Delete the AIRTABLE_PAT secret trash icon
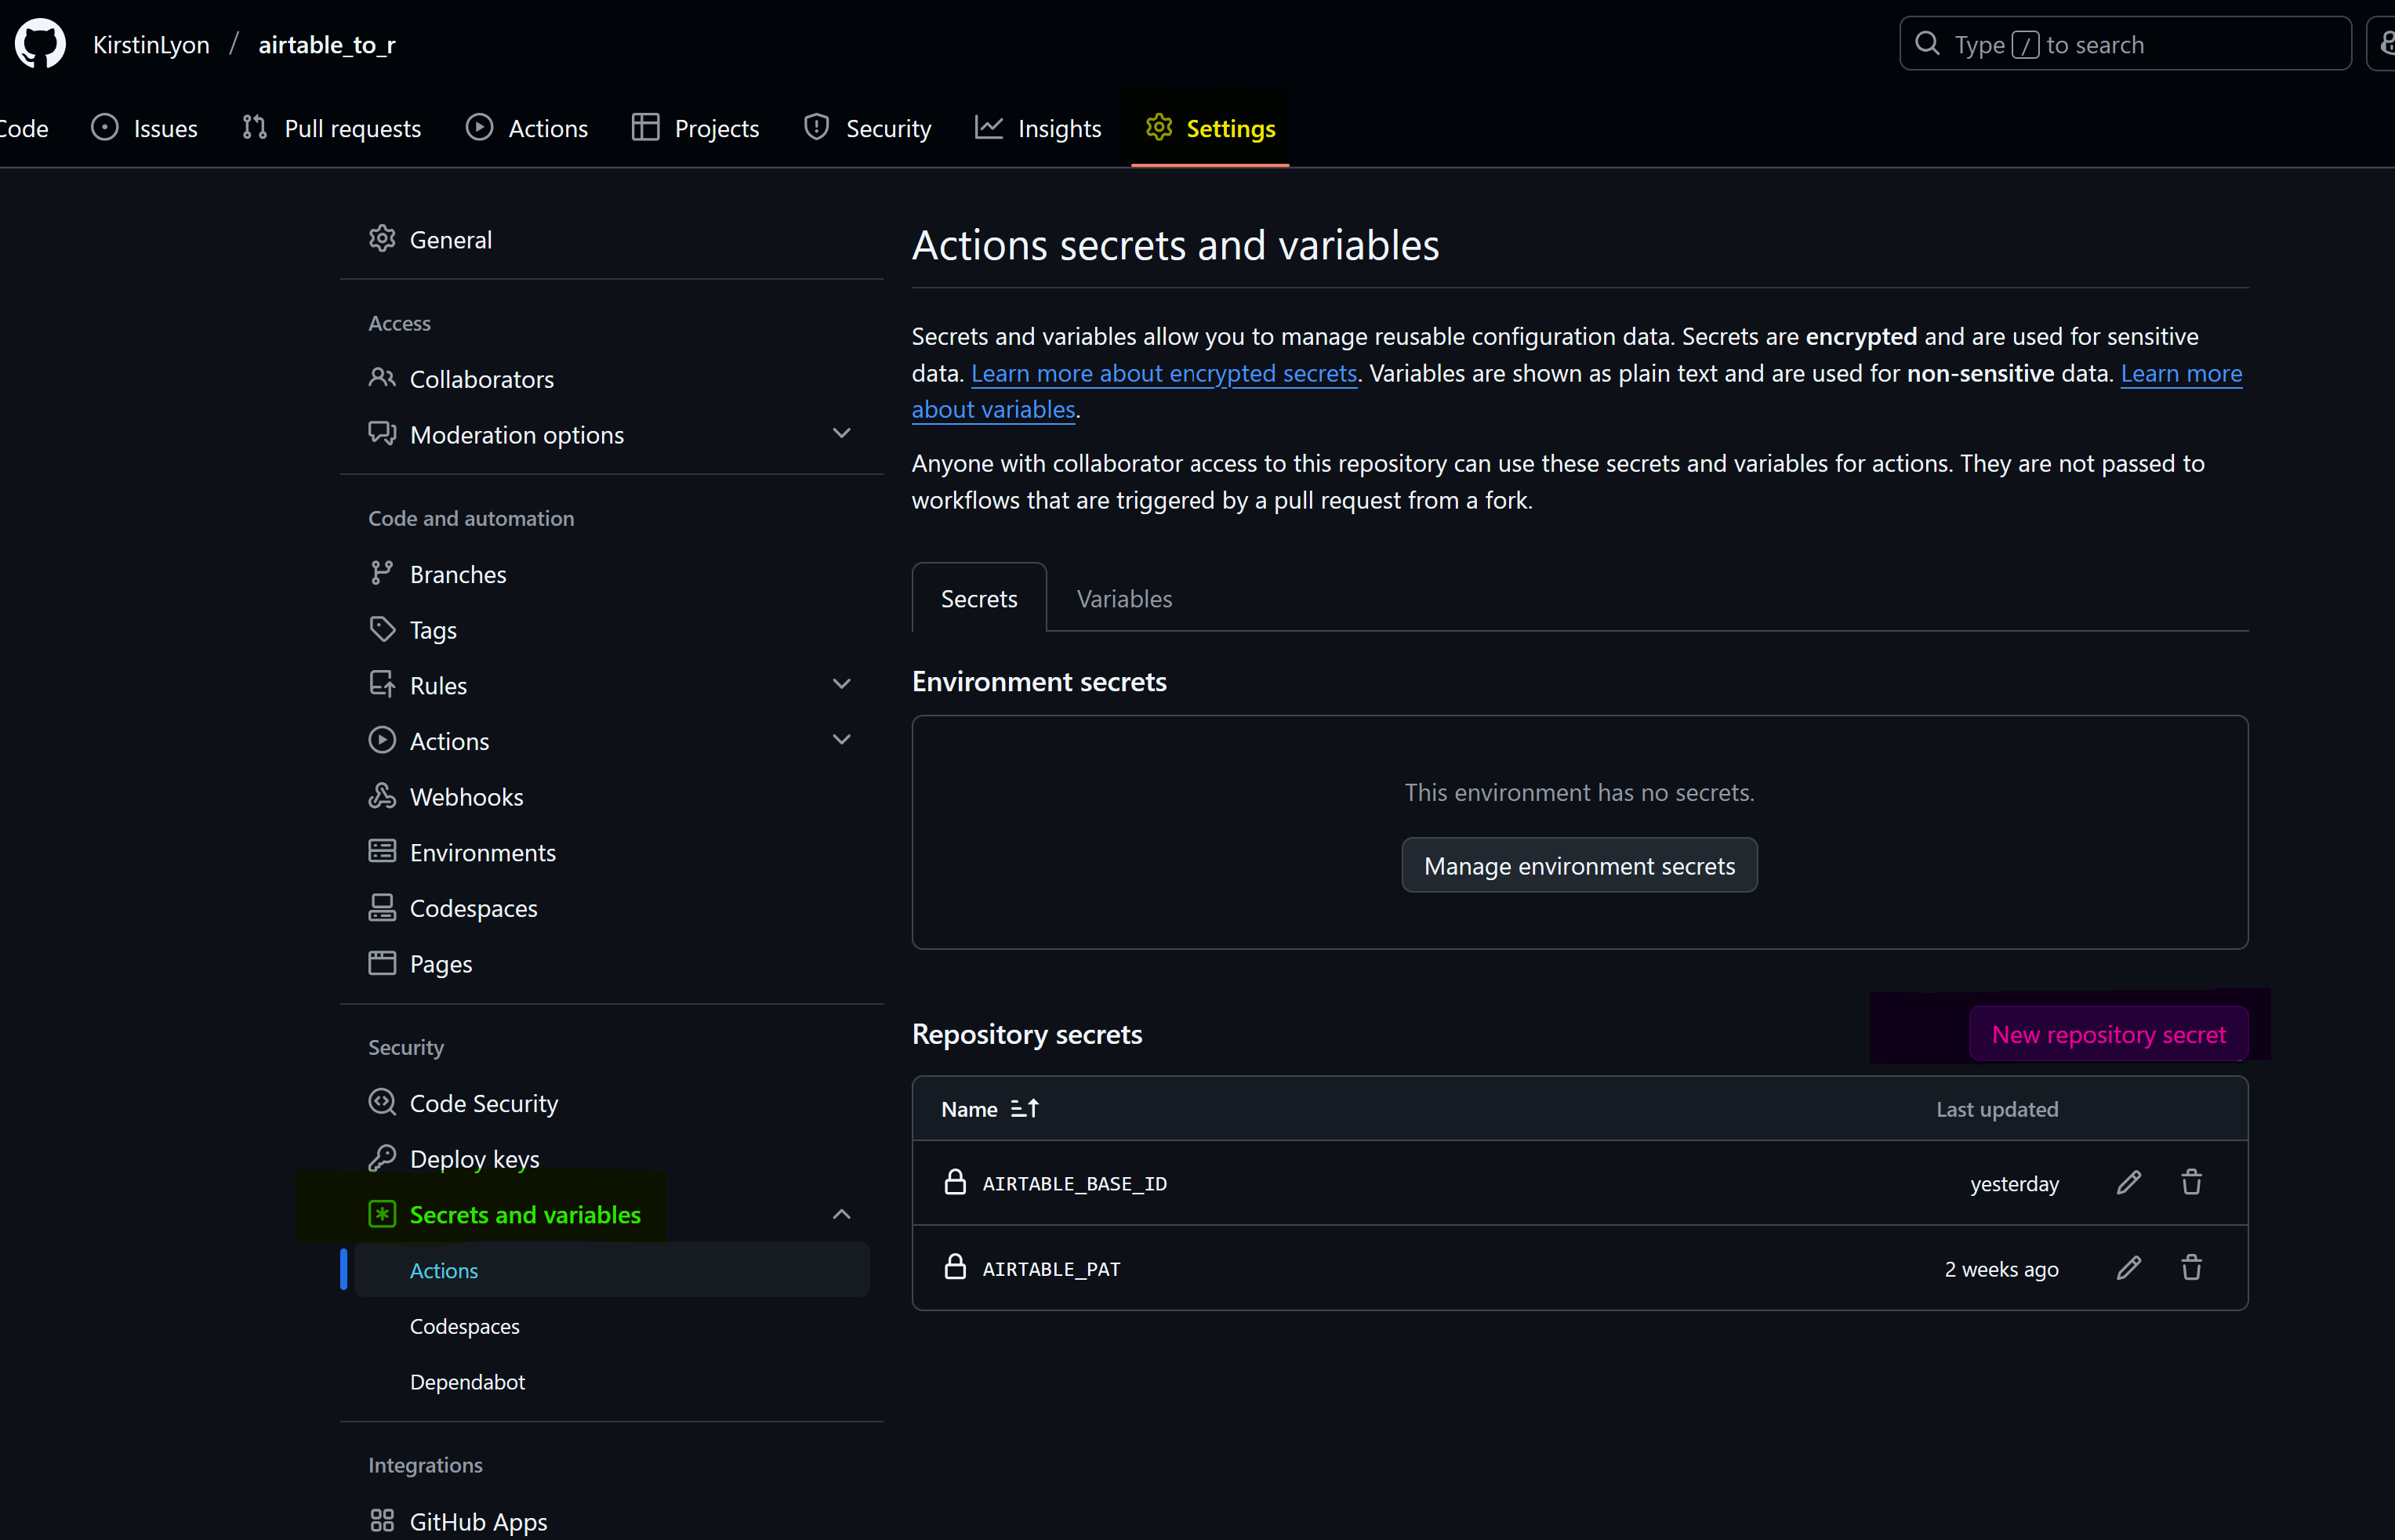Image resolution: width=2395 pixels, height=1540 pixels. [x=2191, y=1268]
